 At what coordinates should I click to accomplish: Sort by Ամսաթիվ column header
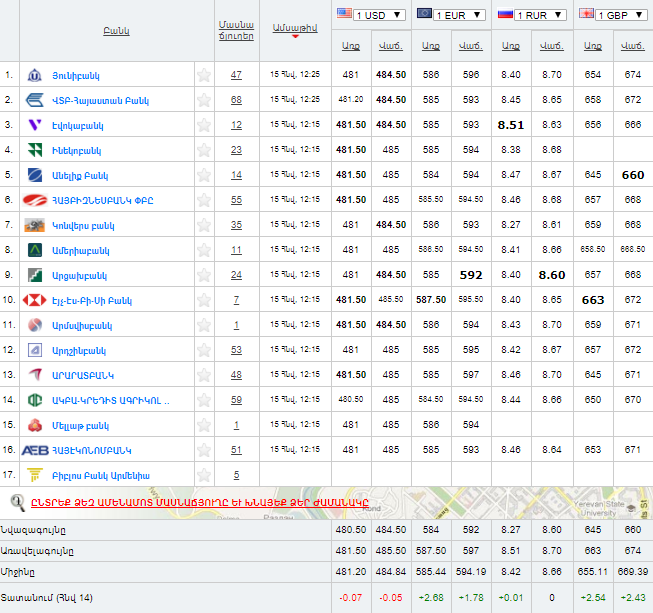point(295,28)
